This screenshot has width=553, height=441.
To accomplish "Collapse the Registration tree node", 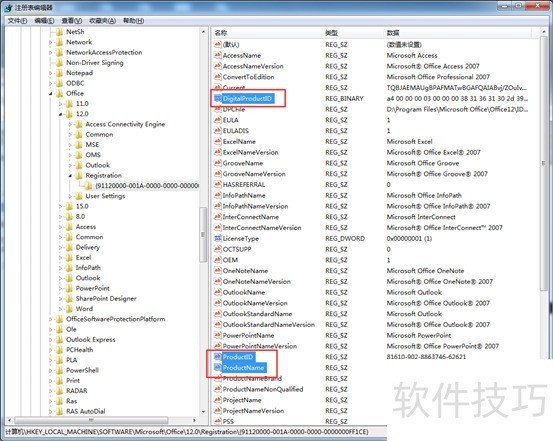I will pyautogui.click(x=70, y=175).
